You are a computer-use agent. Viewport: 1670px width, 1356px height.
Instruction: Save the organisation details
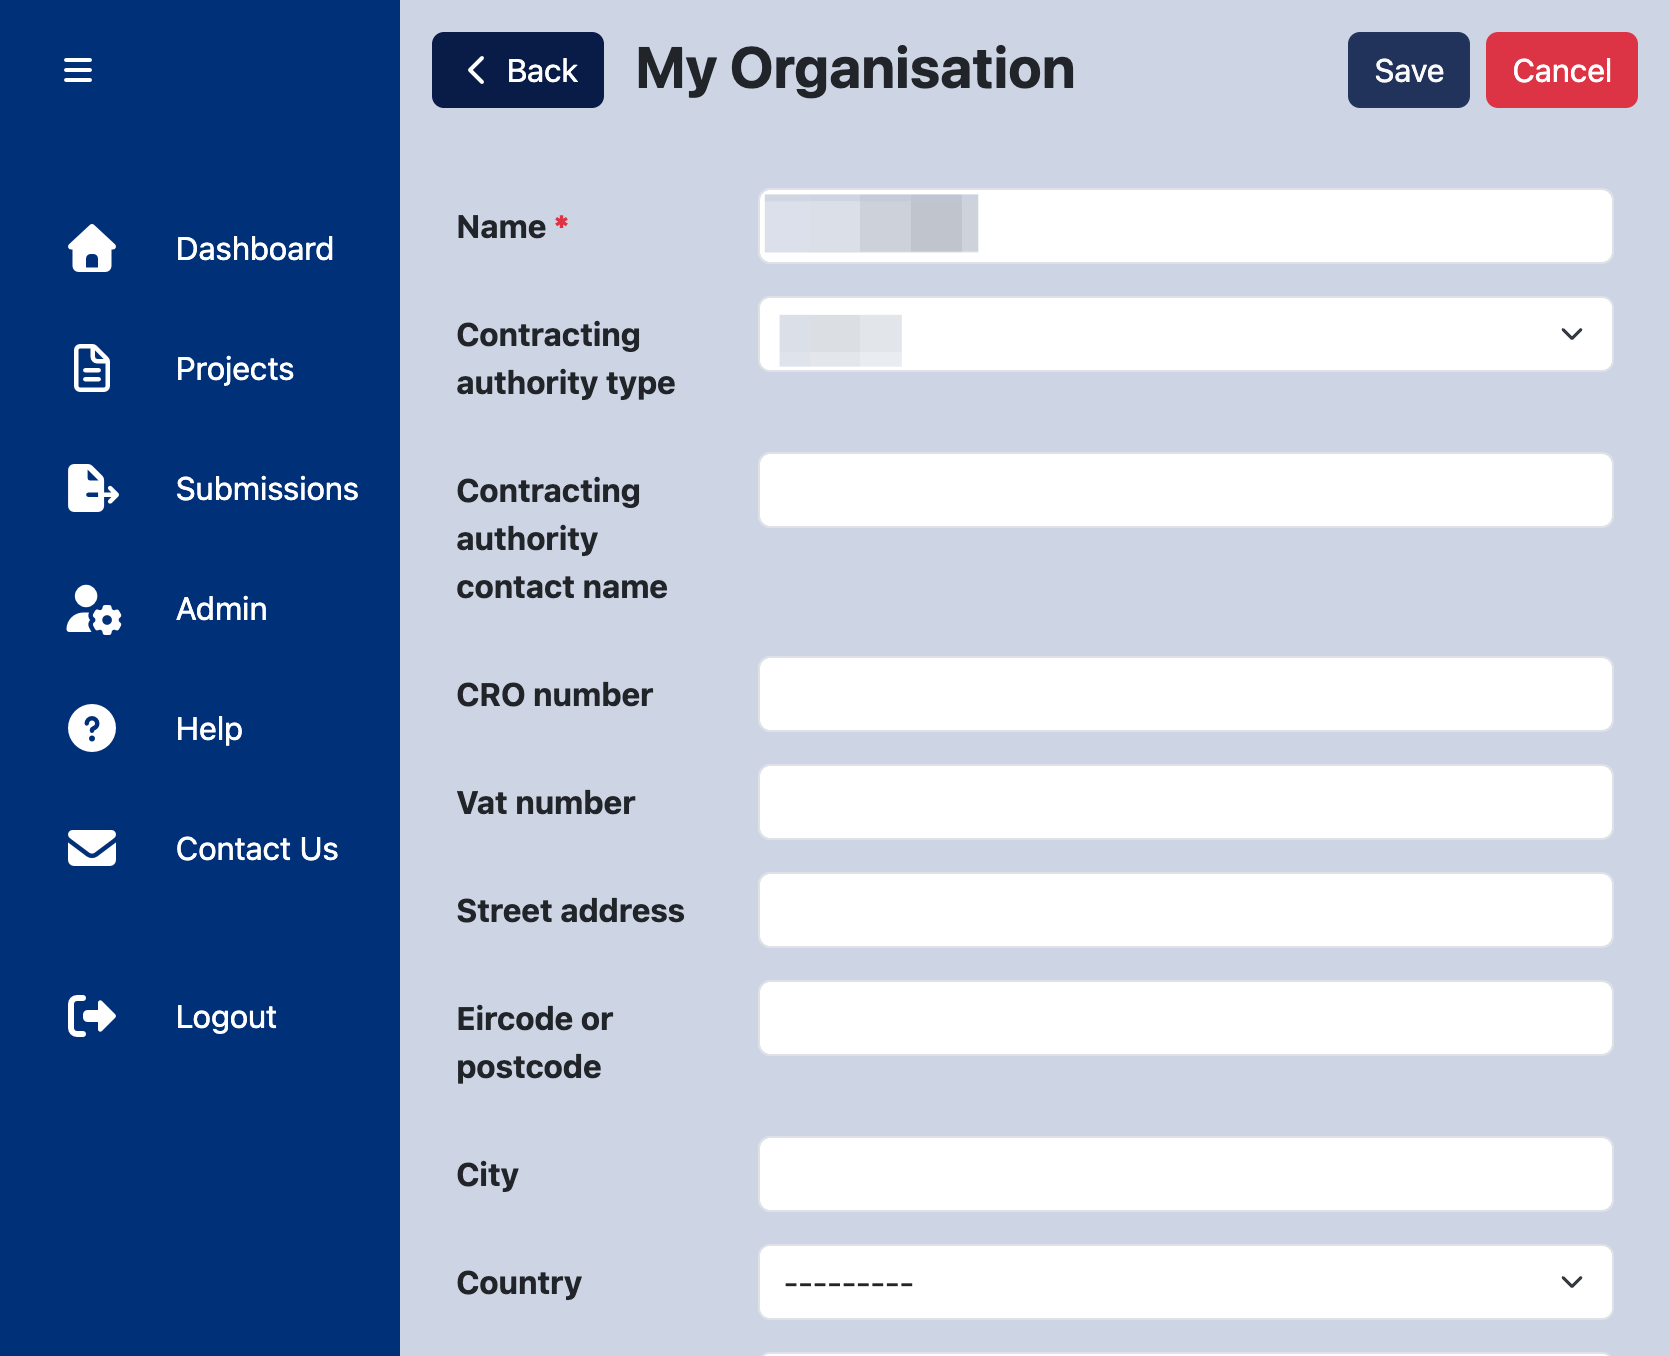click(1409, 70)
